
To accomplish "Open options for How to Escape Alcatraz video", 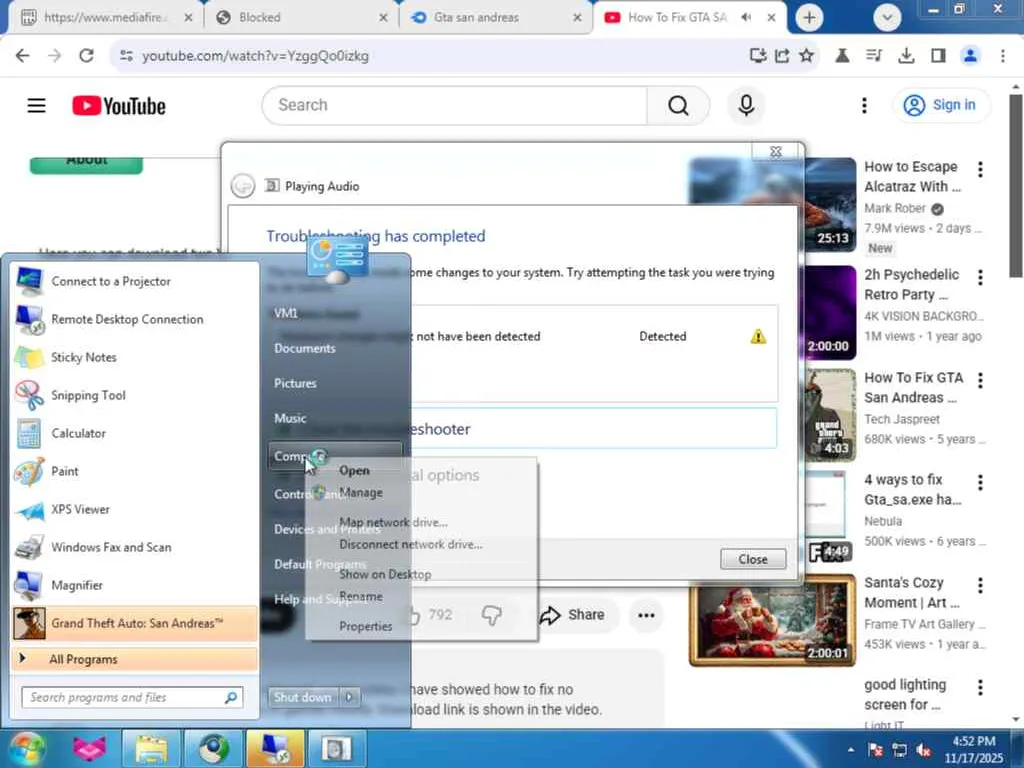I will 980,170.
